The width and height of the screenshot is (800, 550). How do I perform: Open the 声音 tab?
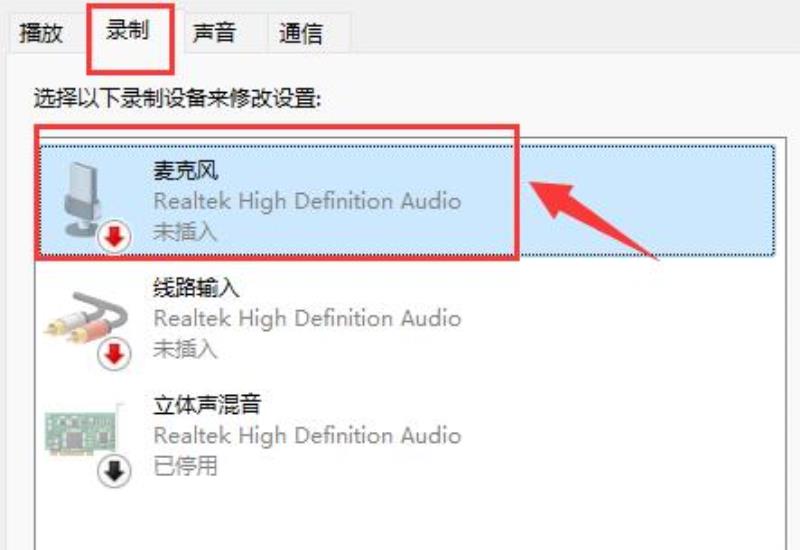click(x=214, y=33)
